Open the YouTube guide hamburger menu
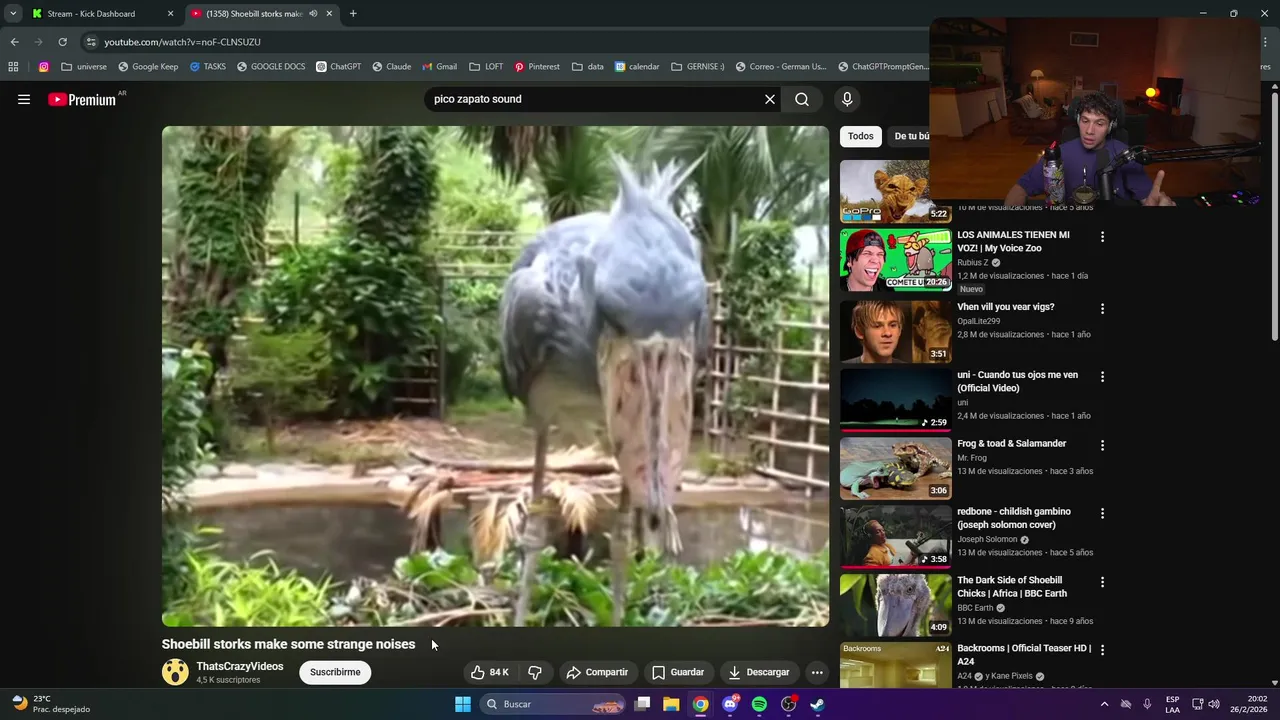 tap(24, 99)
